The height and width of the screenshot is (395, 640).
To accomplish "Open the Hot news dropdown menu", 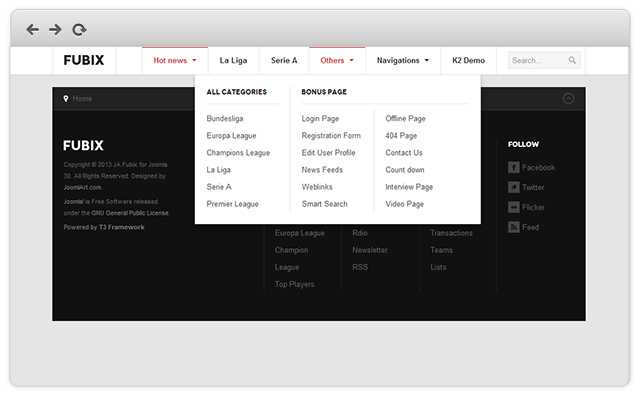I will tap(175, 60).
